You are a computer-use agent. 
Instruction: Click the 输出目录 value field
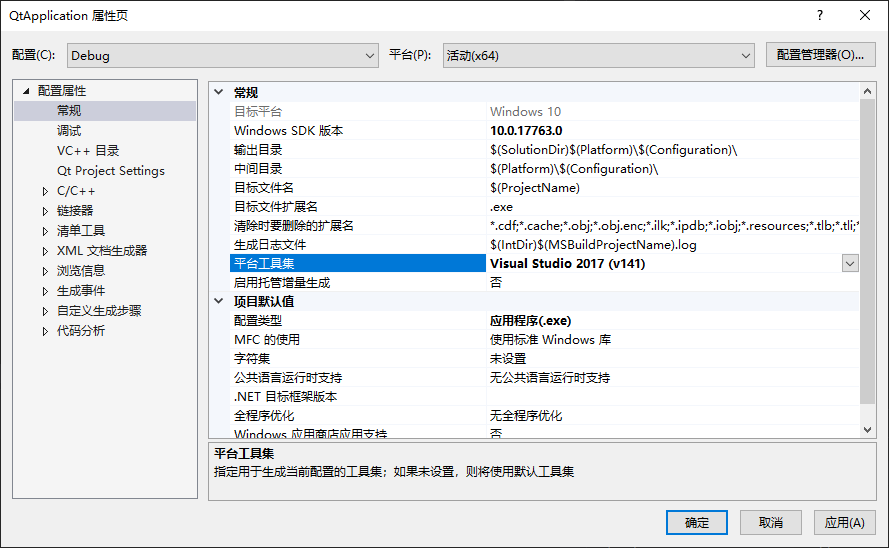[x=670, y=150]
